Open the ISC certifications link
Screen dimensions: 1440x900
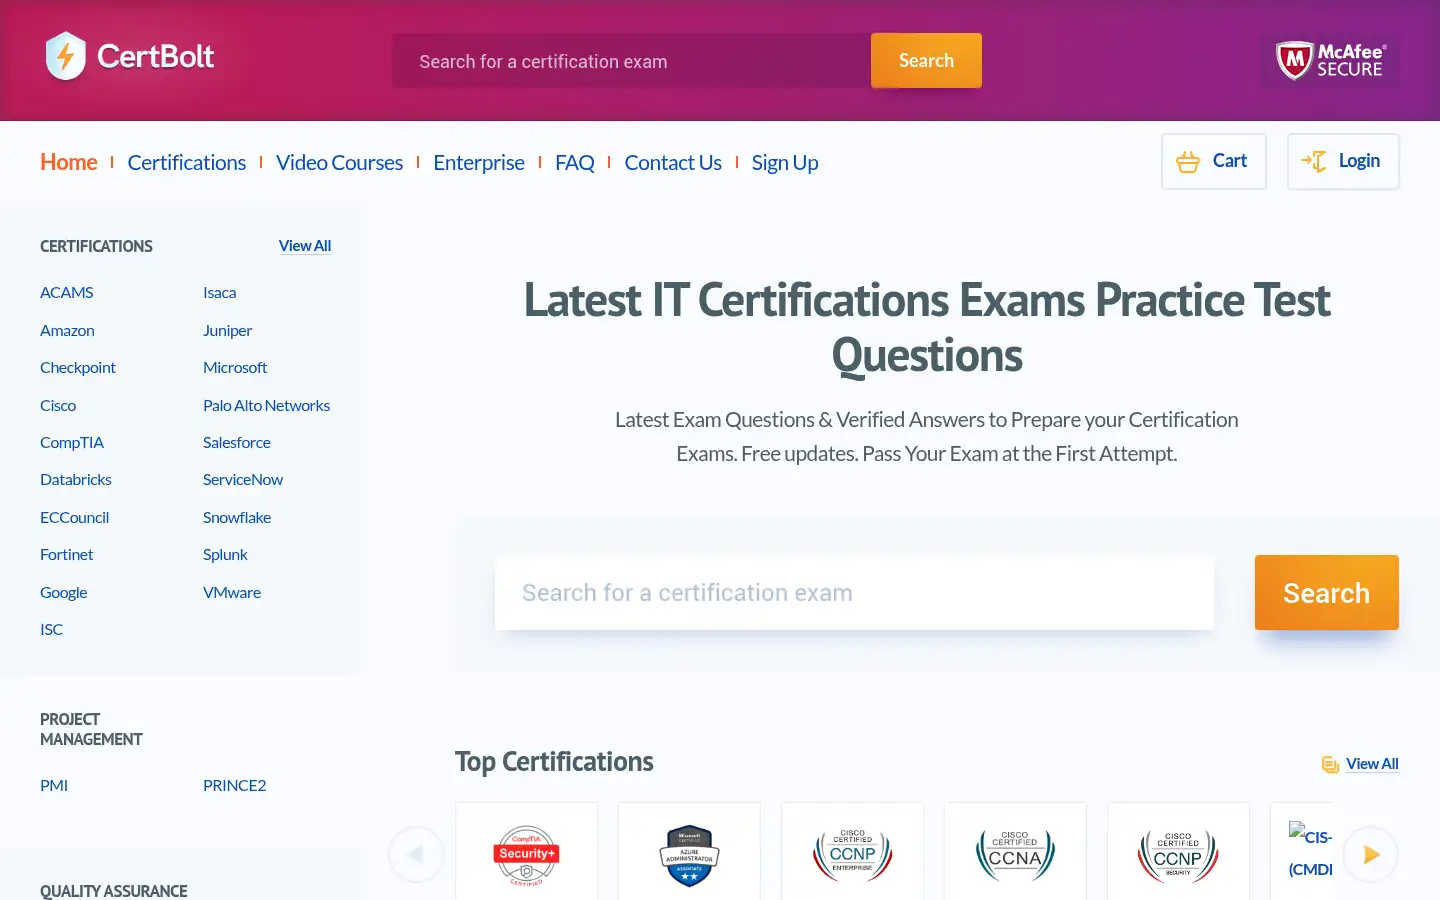pos(52,630)
